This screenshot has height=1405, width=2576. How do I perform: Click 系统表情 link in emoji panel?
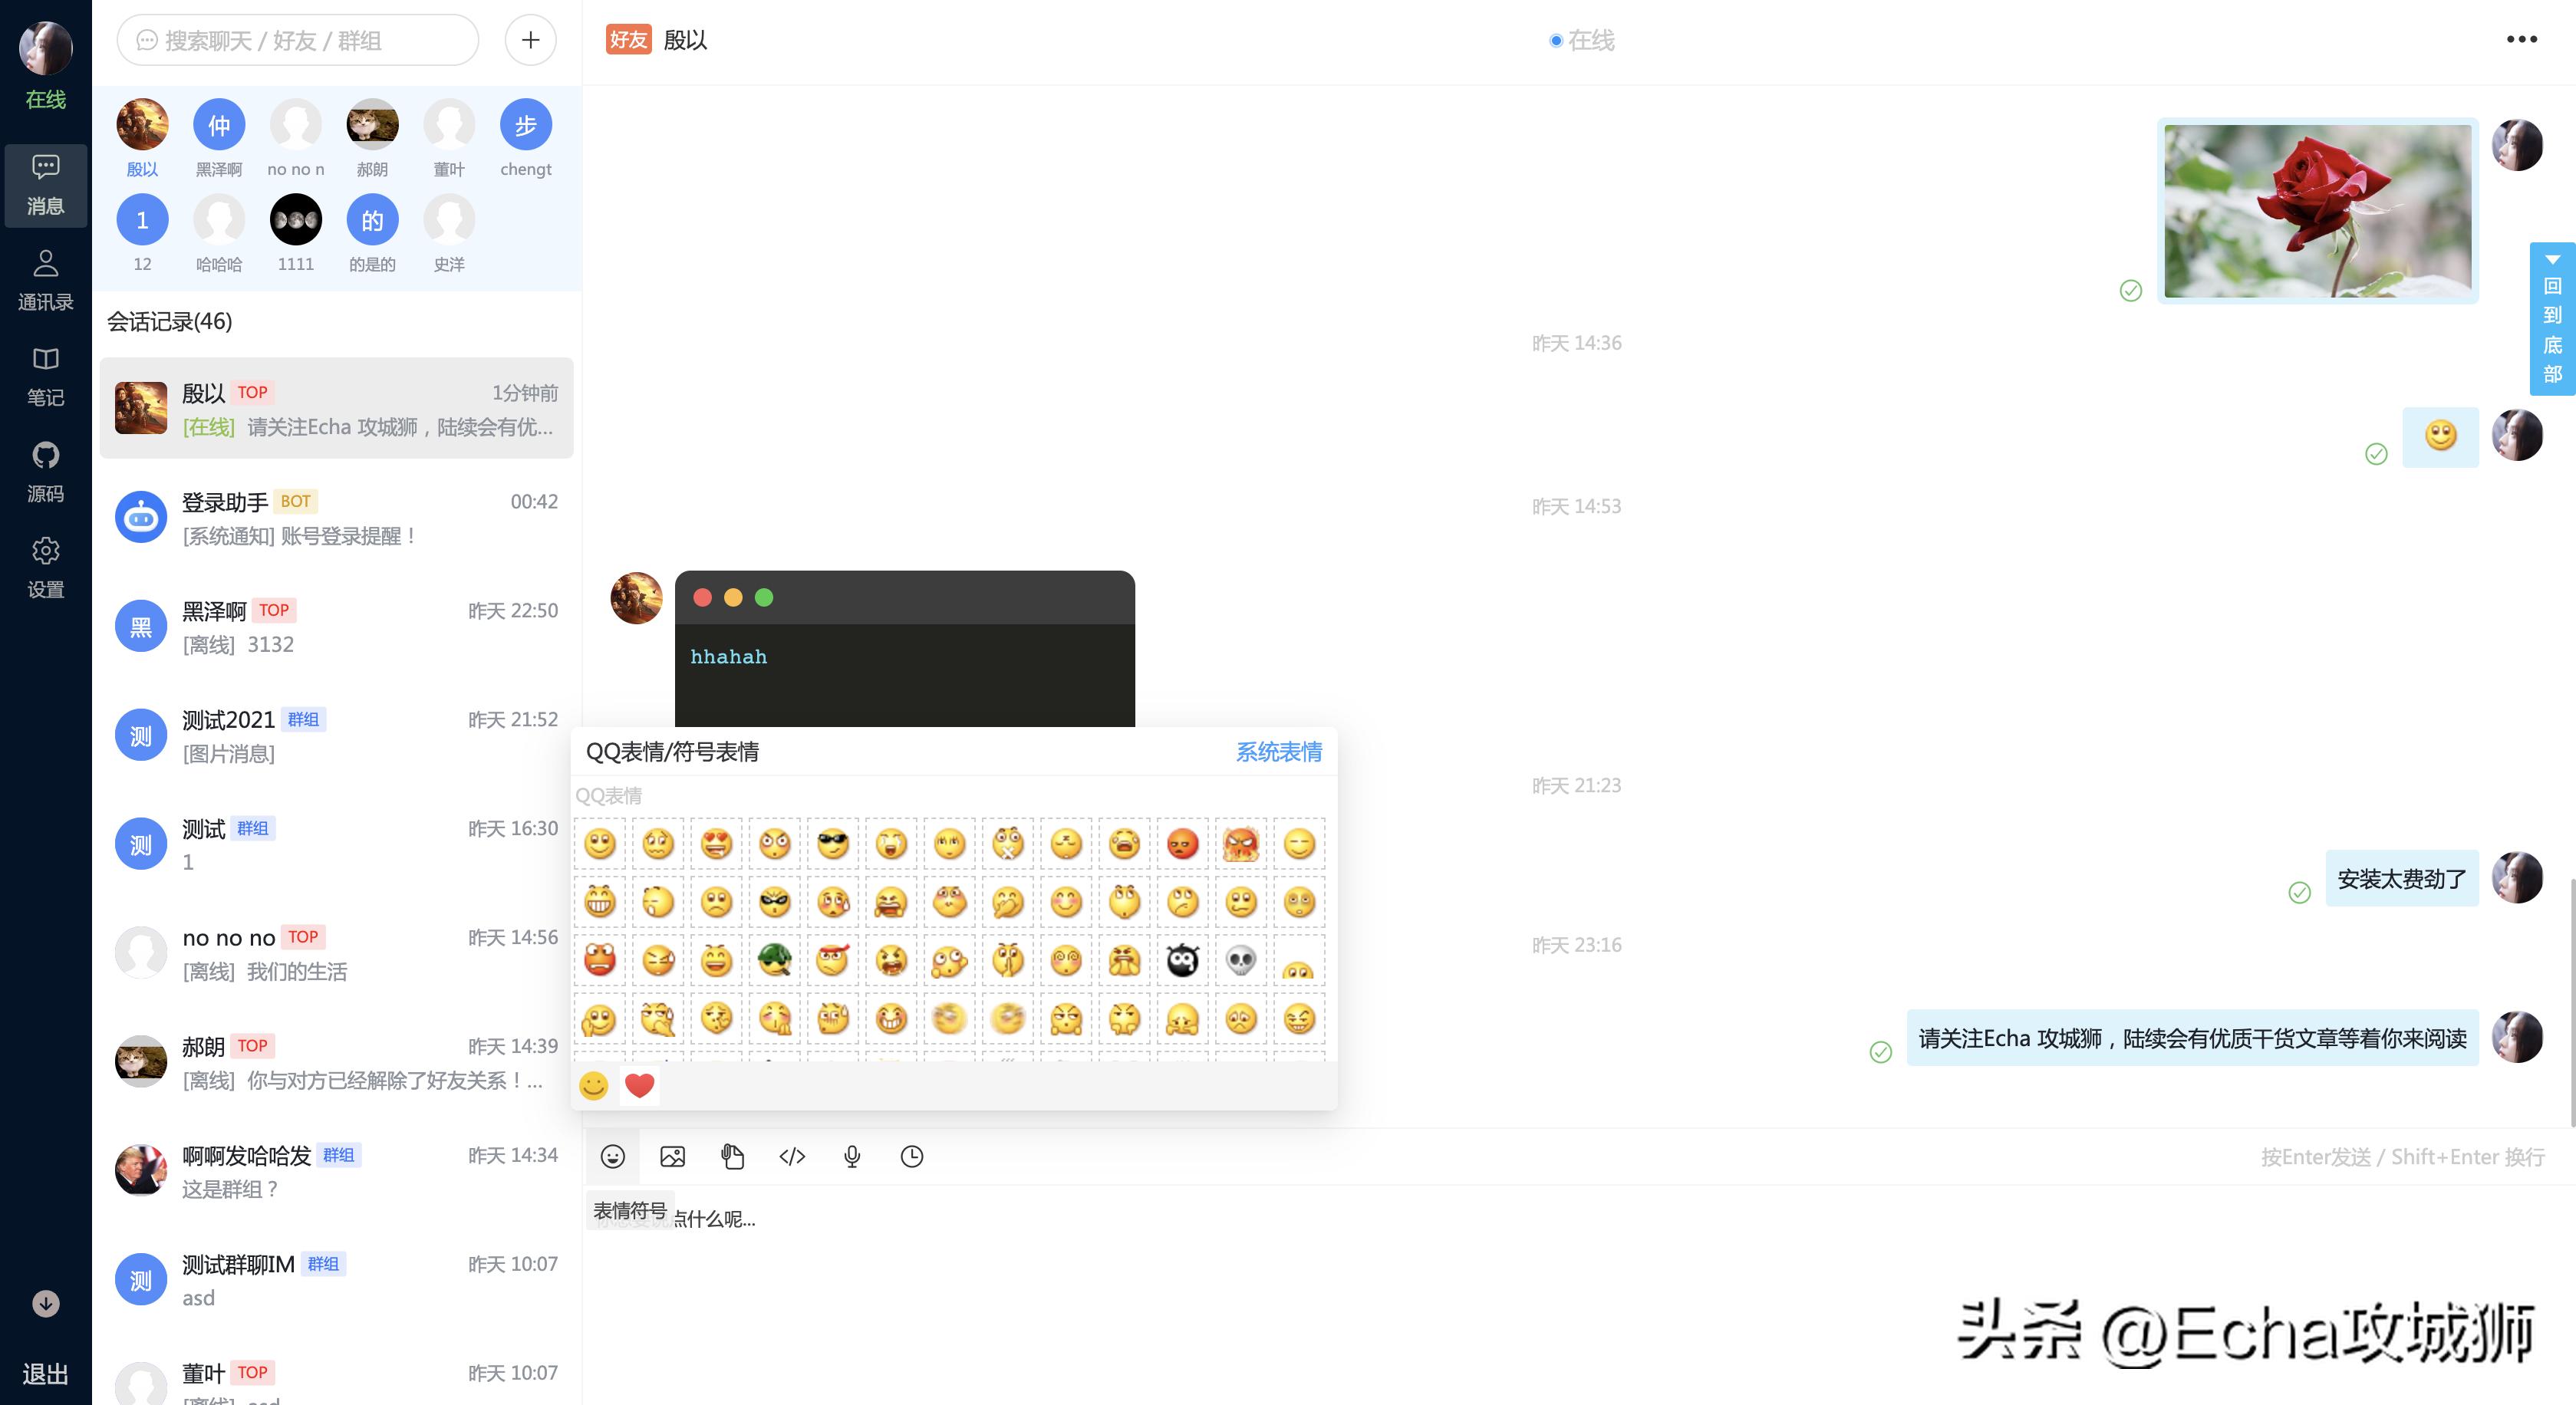1278,751
